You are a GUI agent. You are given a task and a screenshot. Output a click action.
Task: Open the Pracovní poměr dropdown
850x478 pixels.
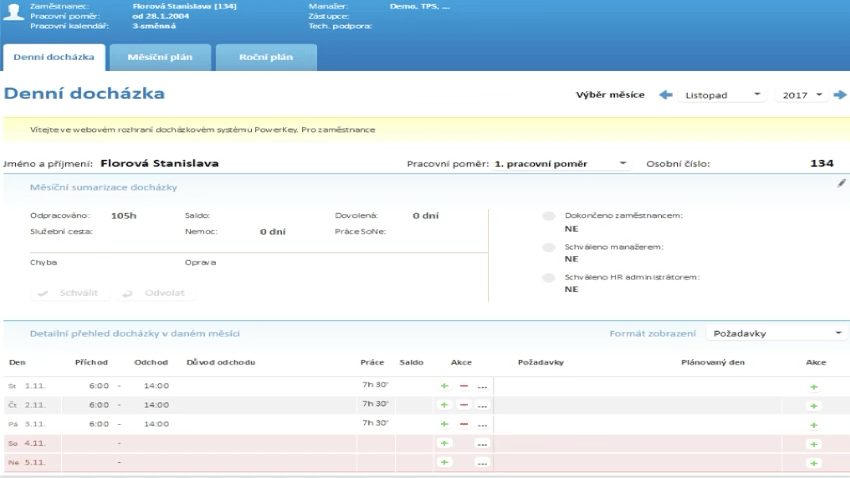[x=561, y=164]
